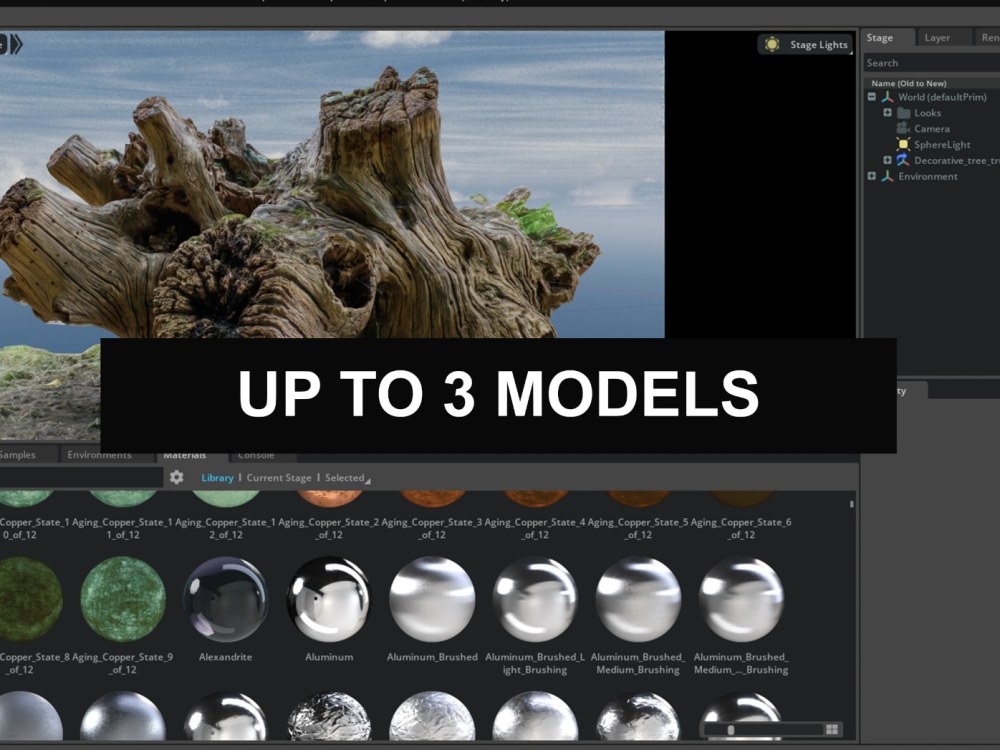The height and width of the screenshot is (750, 1000).
Task: Toggle Stage Lights in the viewport
Action: click(806, 44)
